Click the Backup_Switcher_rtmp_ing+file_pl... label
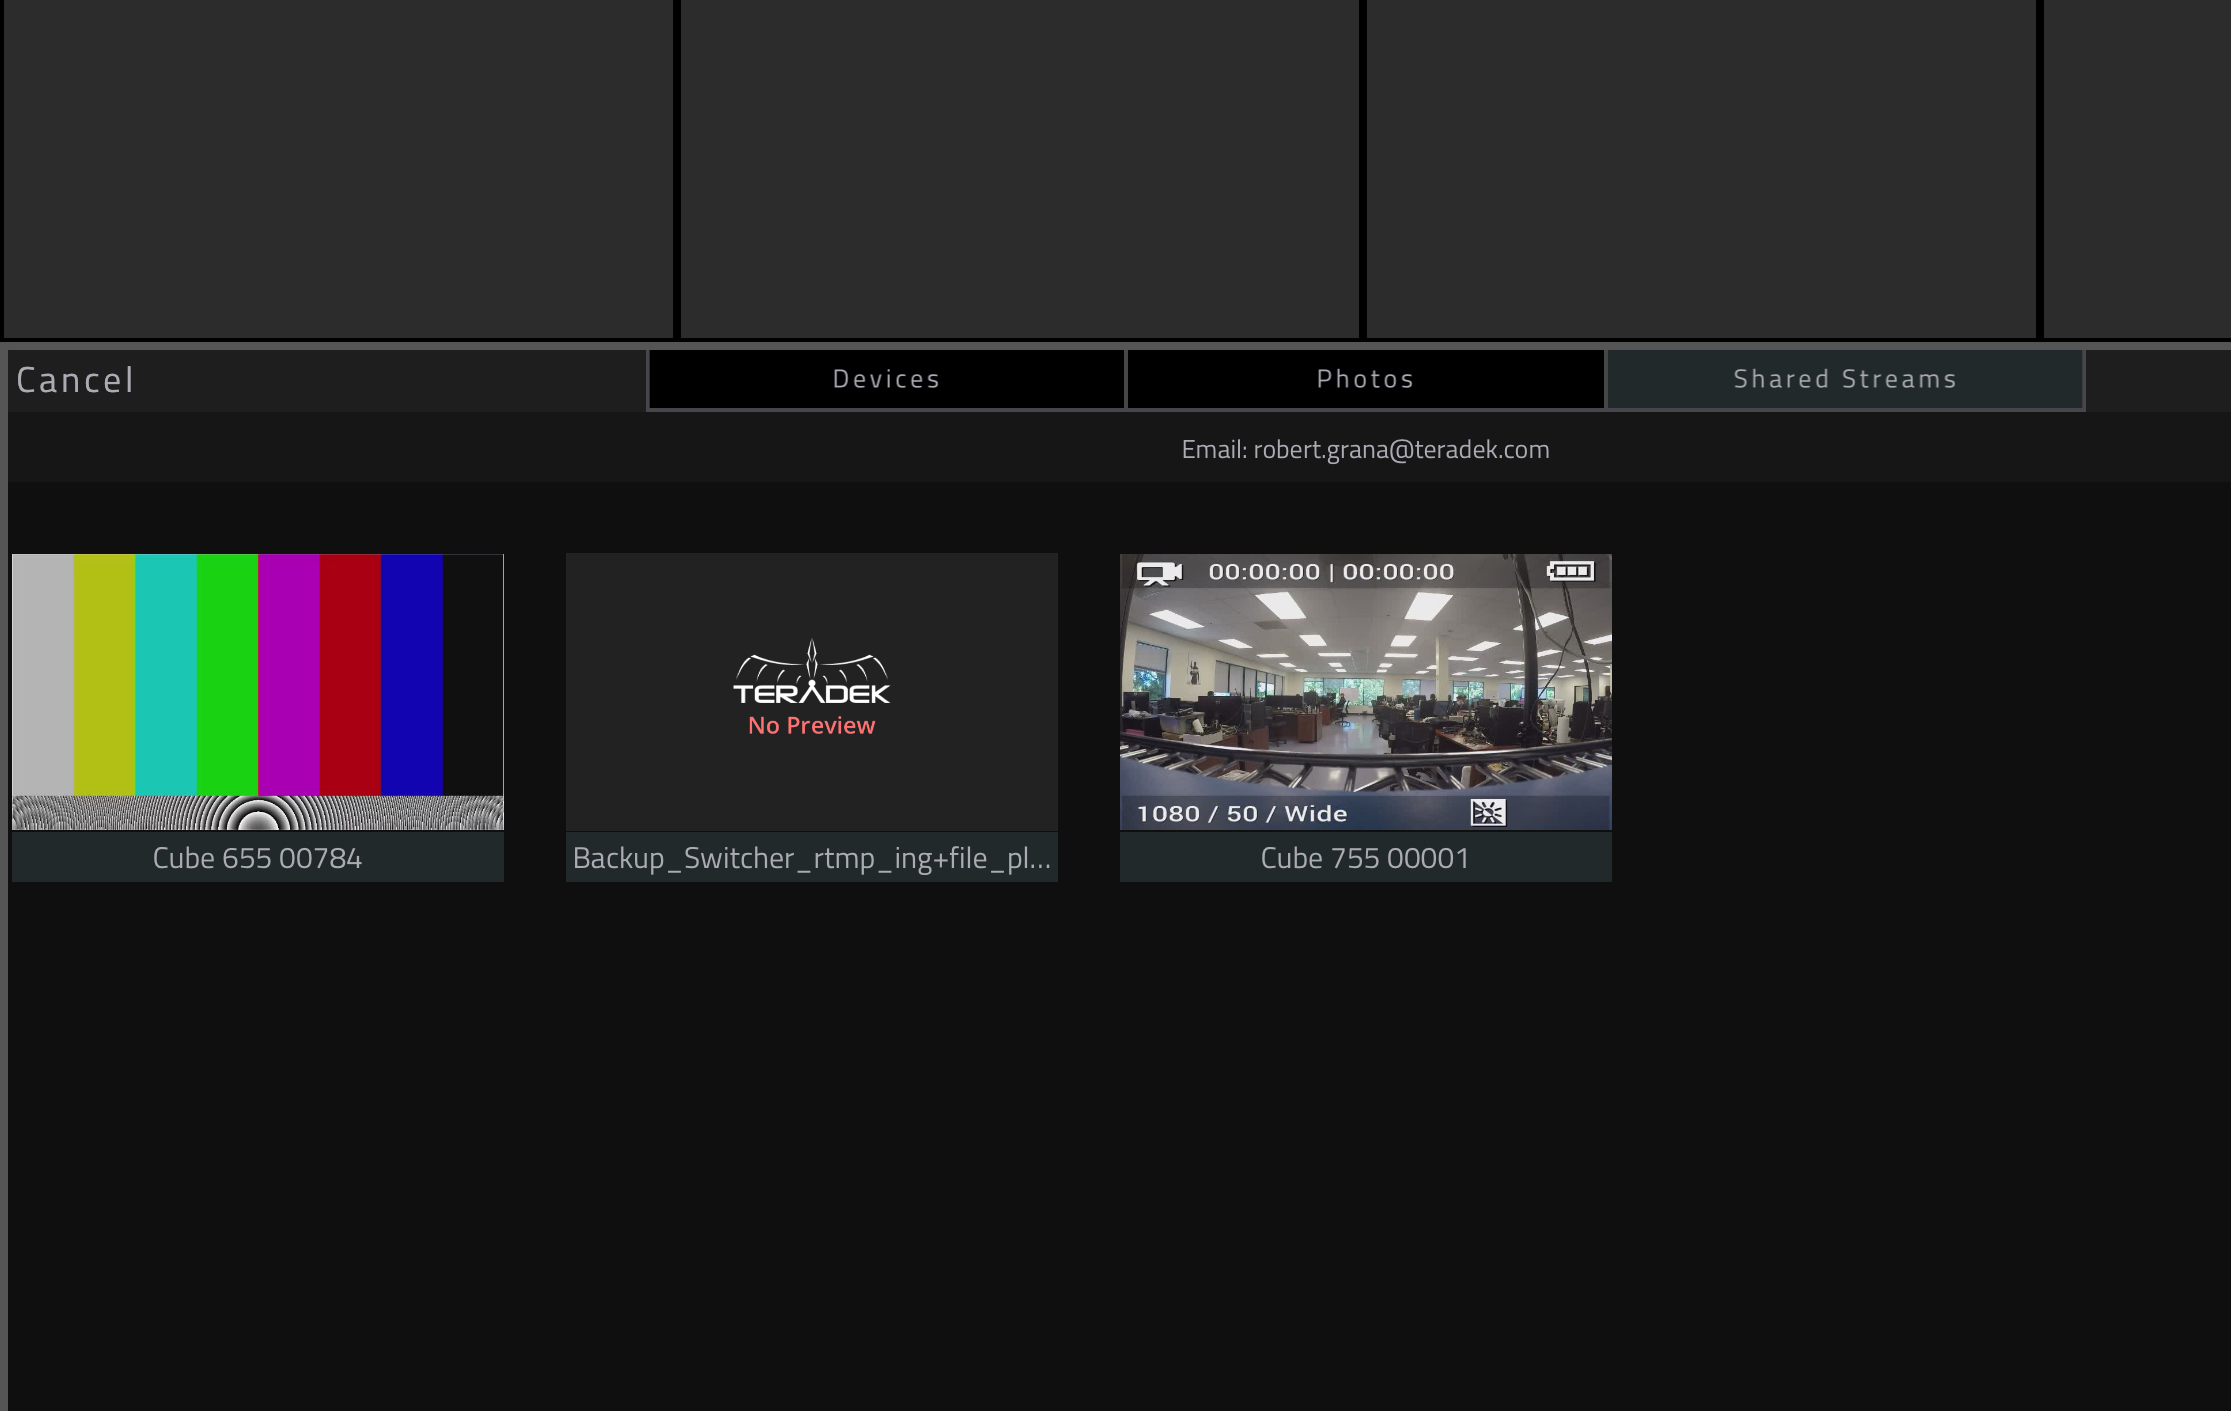This screenshot has width=2231, height=1411. [812, 858]
